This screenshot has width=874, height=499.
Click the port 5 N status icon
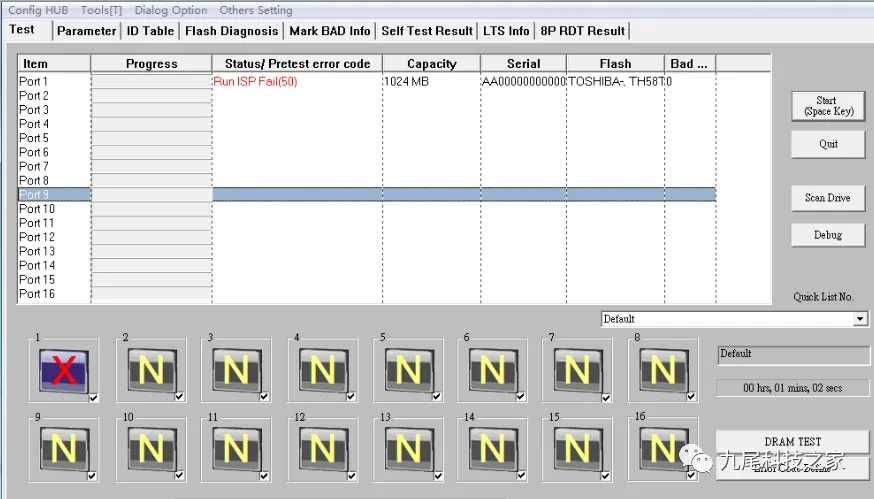tap(407, 370)
